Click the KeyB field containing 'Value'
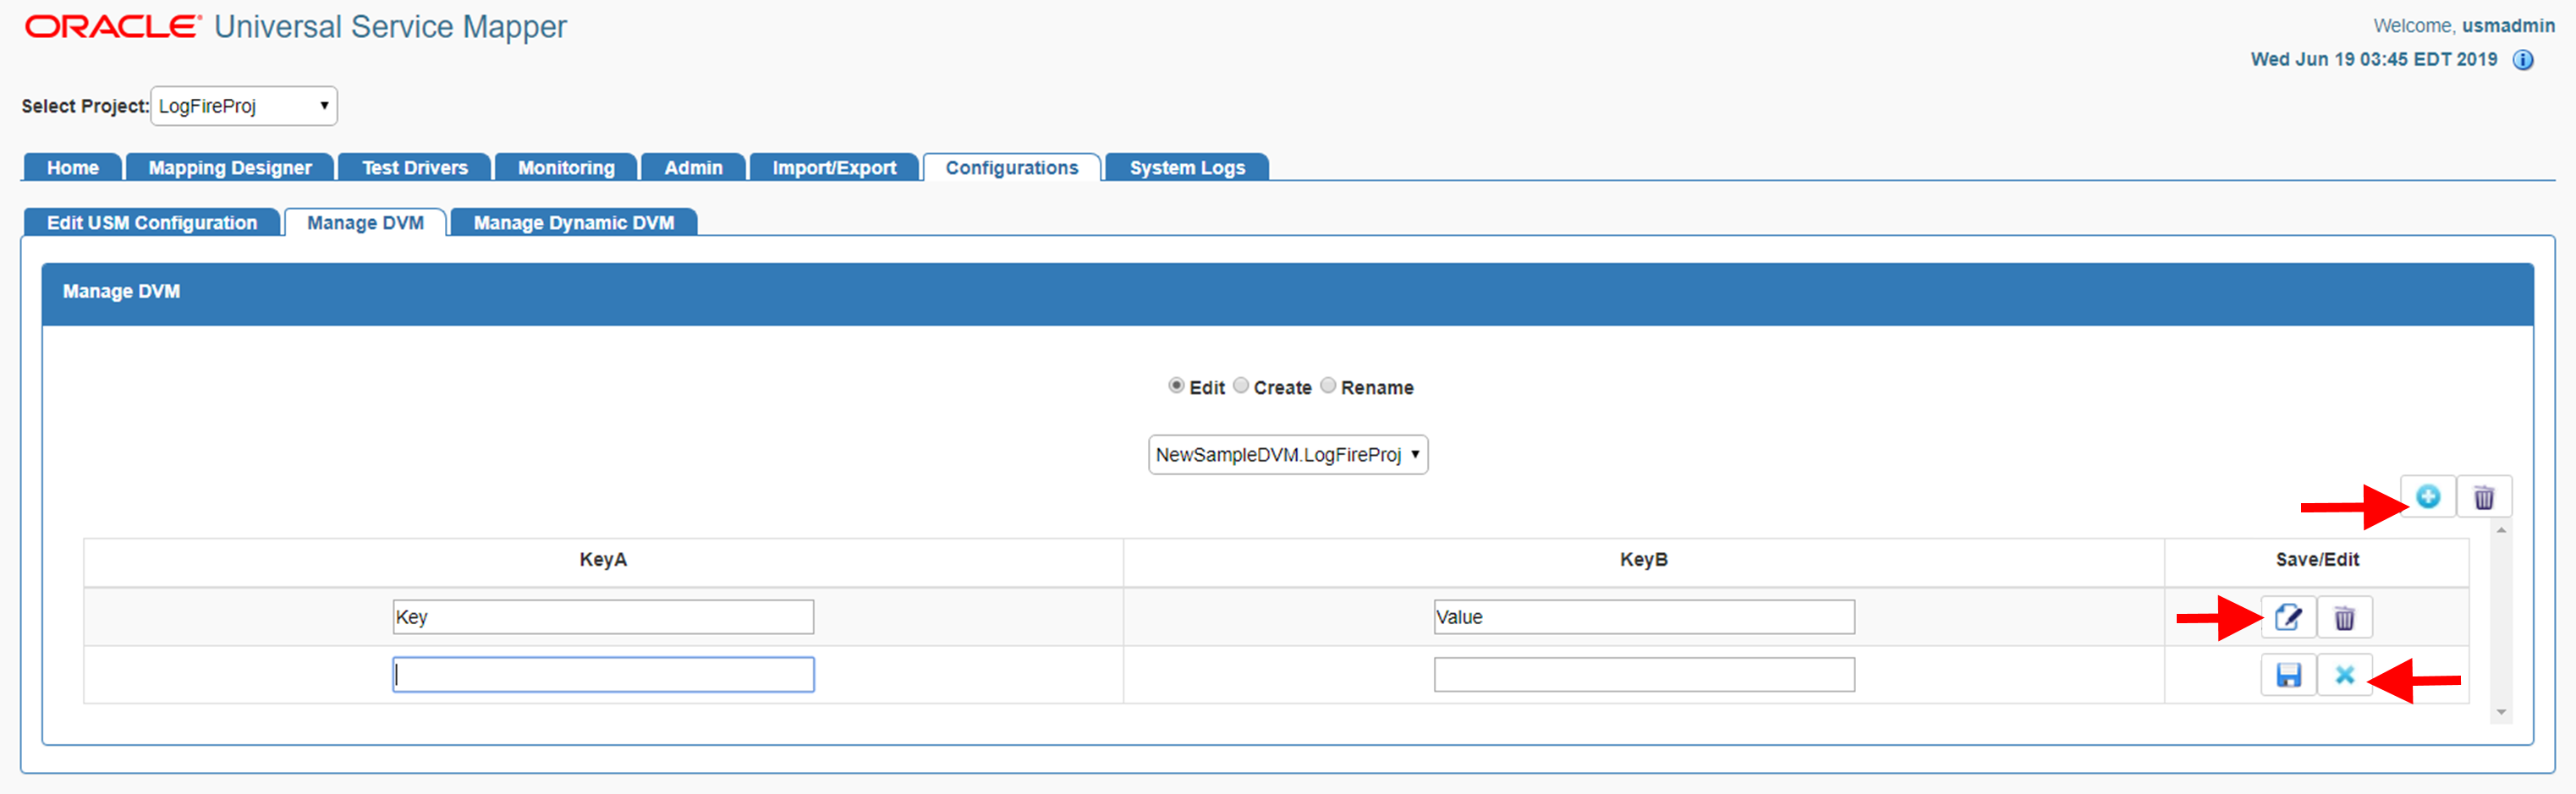 tap(1644, 617)
